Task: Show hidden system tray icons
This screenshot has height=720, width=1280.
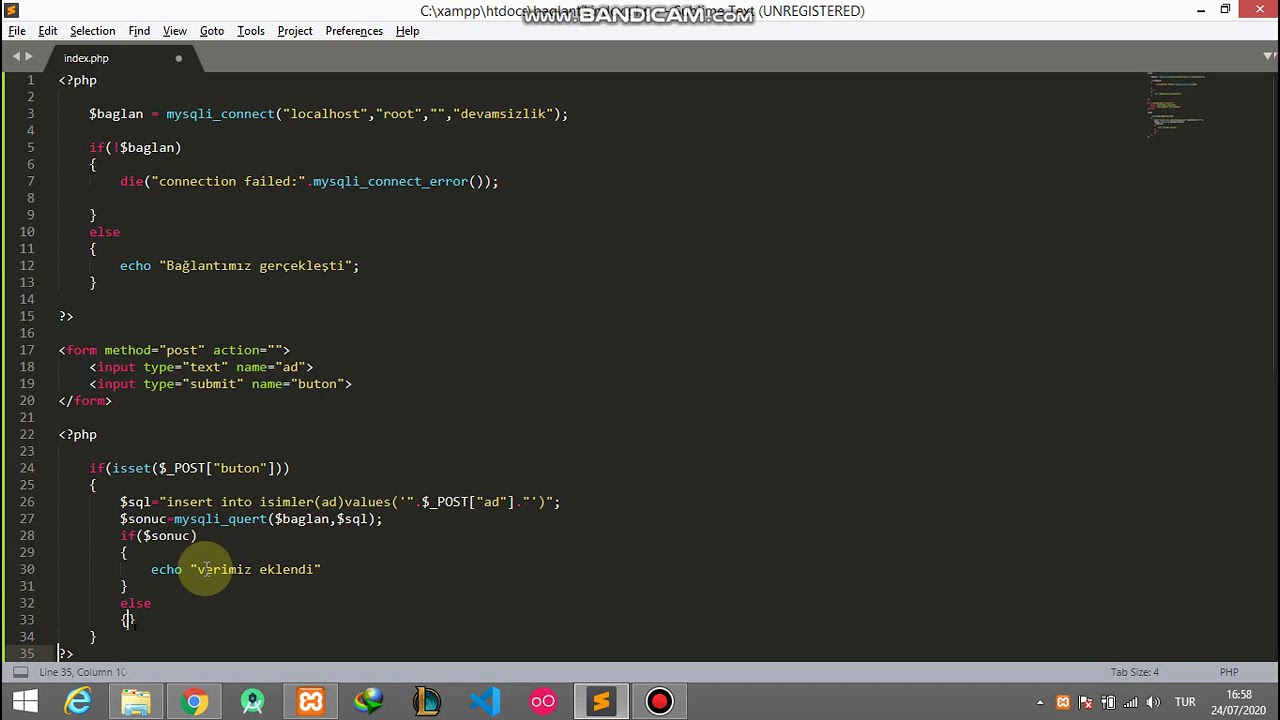Action: pyautogui.click(x=1040, y=702)
